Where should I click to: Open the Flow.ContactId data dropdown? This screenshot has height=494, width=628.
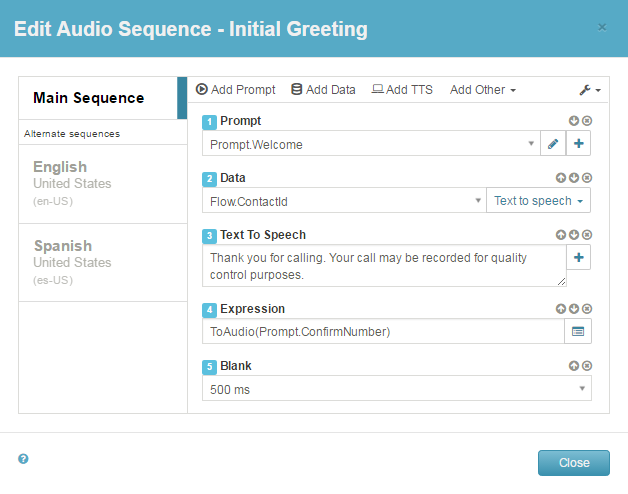point(478,201)
